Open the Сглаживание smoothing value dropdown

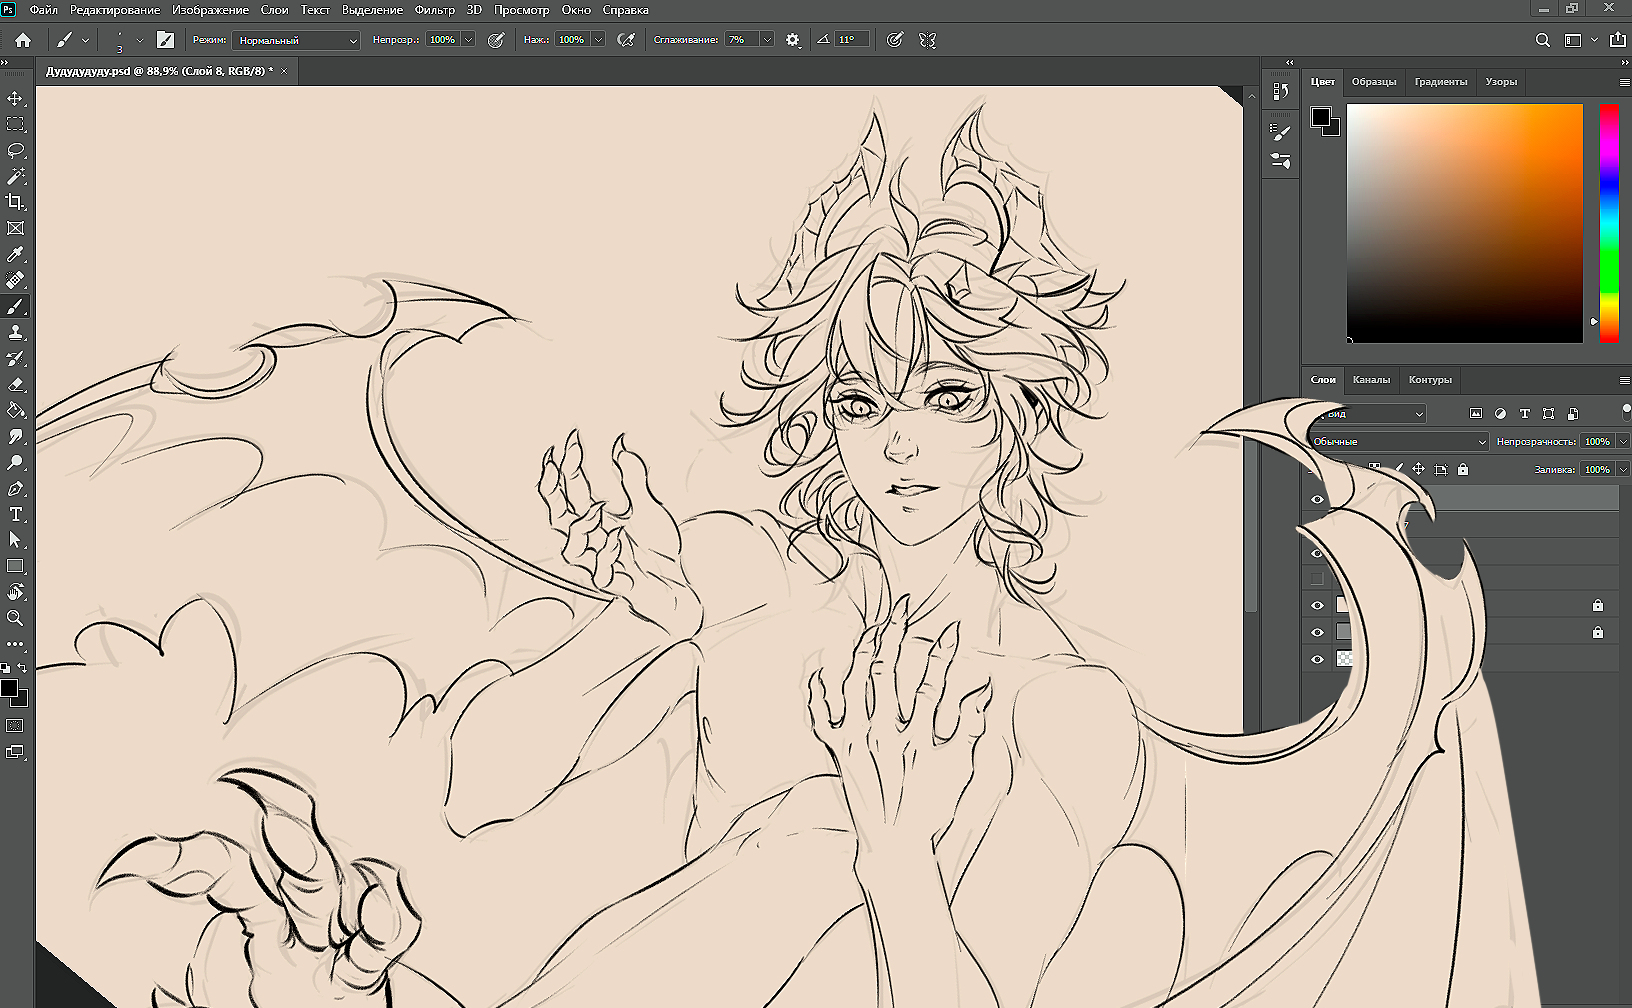tap(767, 40)
